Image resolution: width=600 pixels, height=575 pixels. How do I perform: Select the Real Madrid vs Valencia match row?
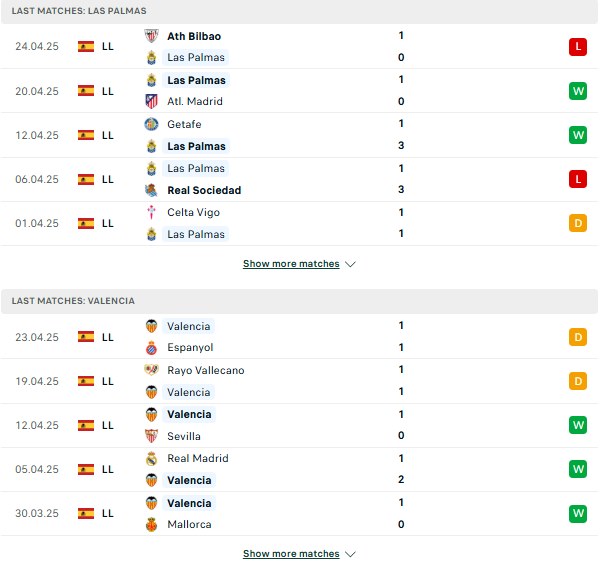point(300,469)
